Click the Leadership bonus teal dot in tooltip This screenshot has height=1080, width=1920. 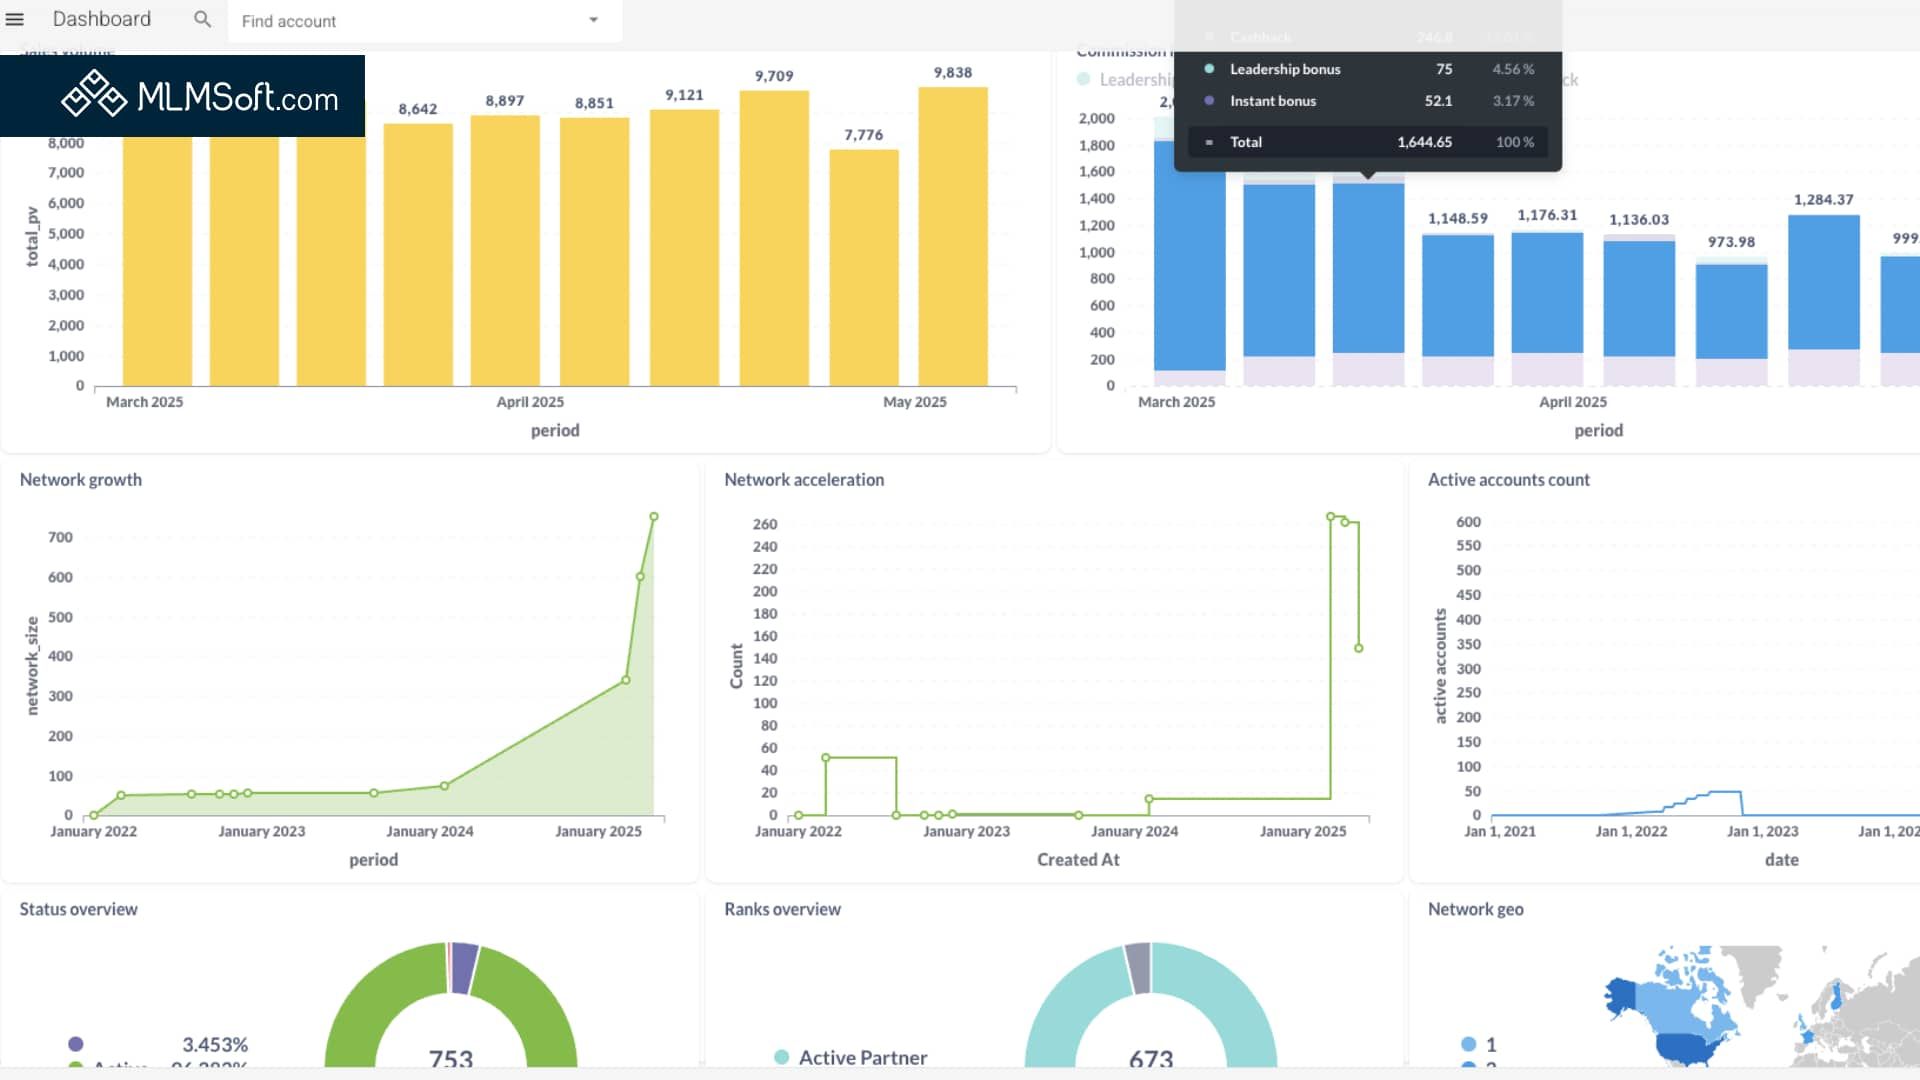coord(1209,69)
